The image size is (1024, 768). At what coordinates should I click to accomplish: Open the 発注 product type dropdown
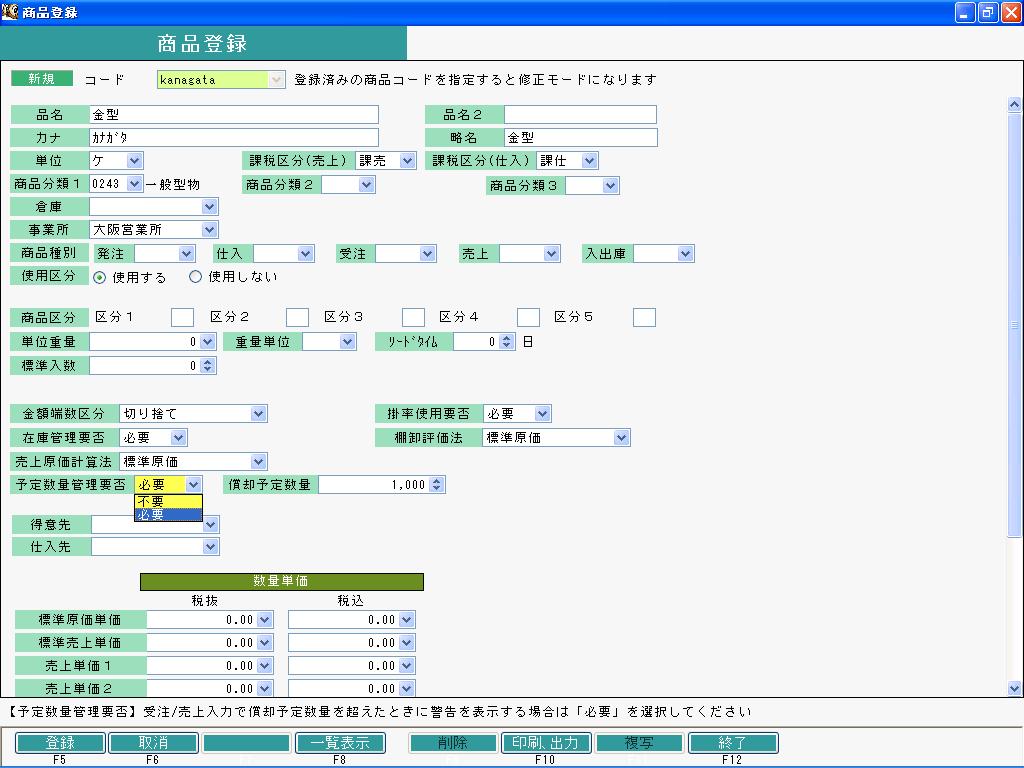tap(187, 253)
